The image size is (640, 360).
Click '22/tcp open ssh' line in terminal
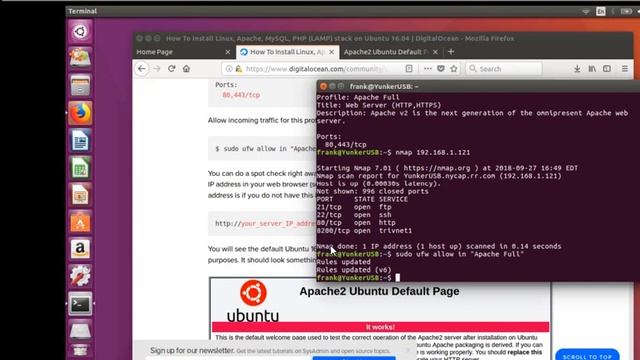tap(354, 215)
